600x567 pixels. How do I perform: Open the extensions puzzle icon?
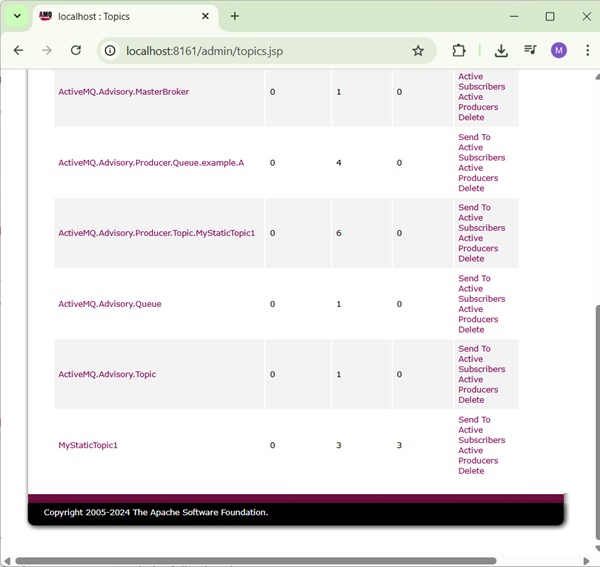click(459, 51)
